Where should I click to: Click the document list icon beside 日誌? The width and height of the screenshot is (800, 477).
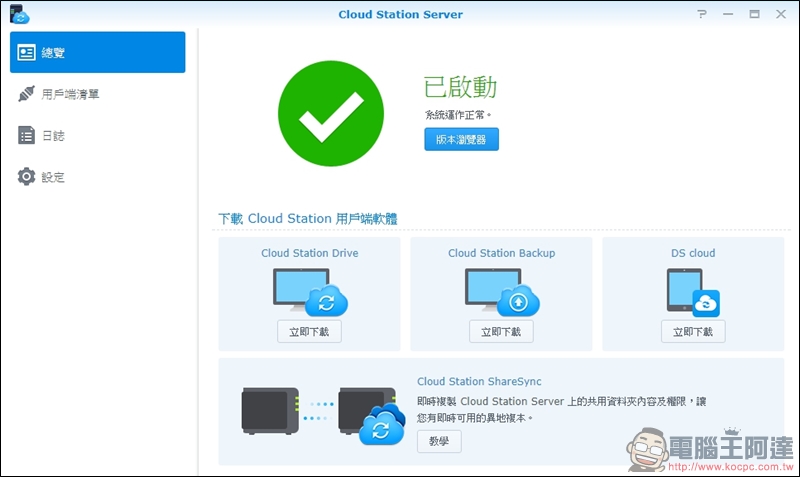point(26,135)
